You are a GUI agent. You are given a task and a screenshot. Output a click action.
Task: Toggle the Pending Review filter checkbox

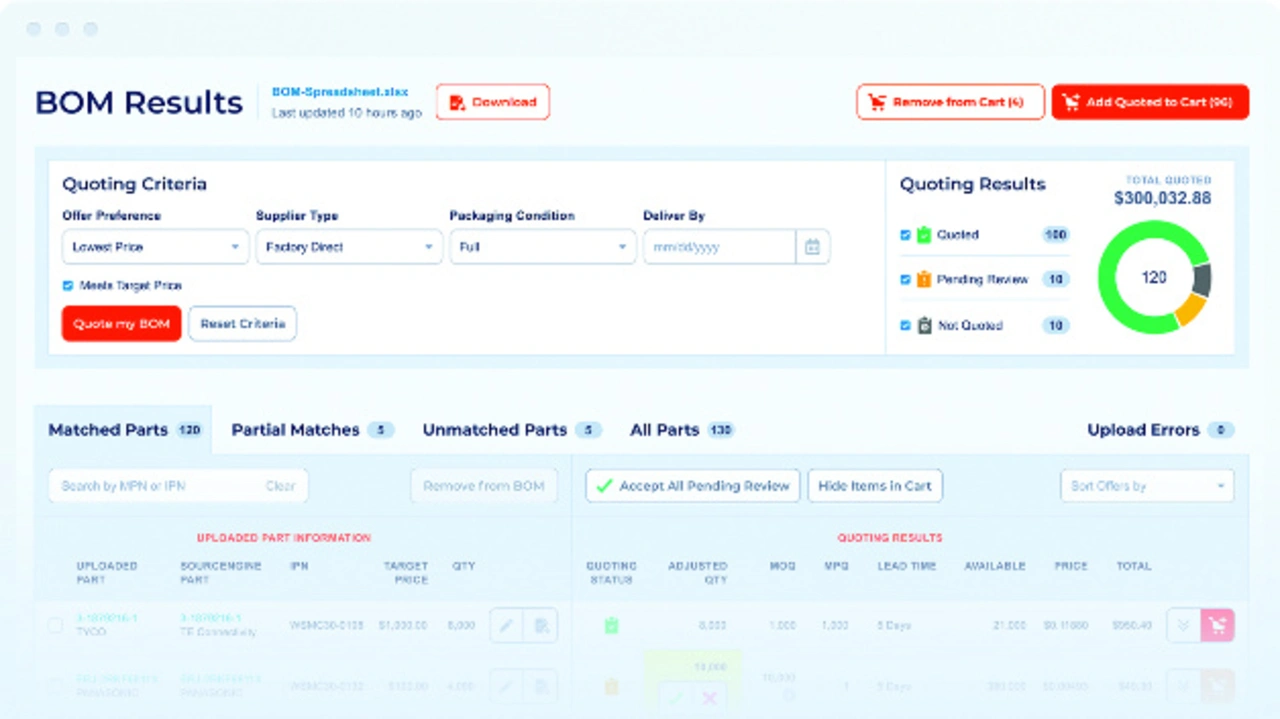[905, 280]
